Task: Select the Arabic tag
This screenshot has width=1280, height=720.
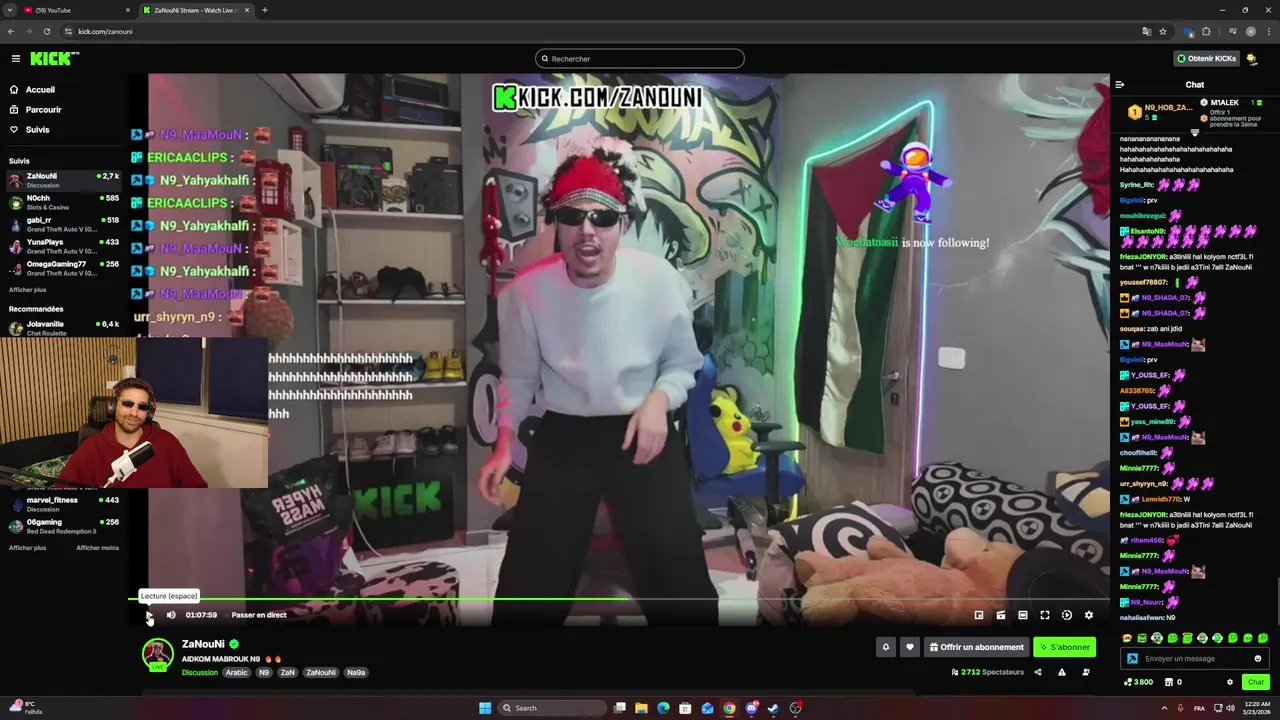Action: point(237,673)
